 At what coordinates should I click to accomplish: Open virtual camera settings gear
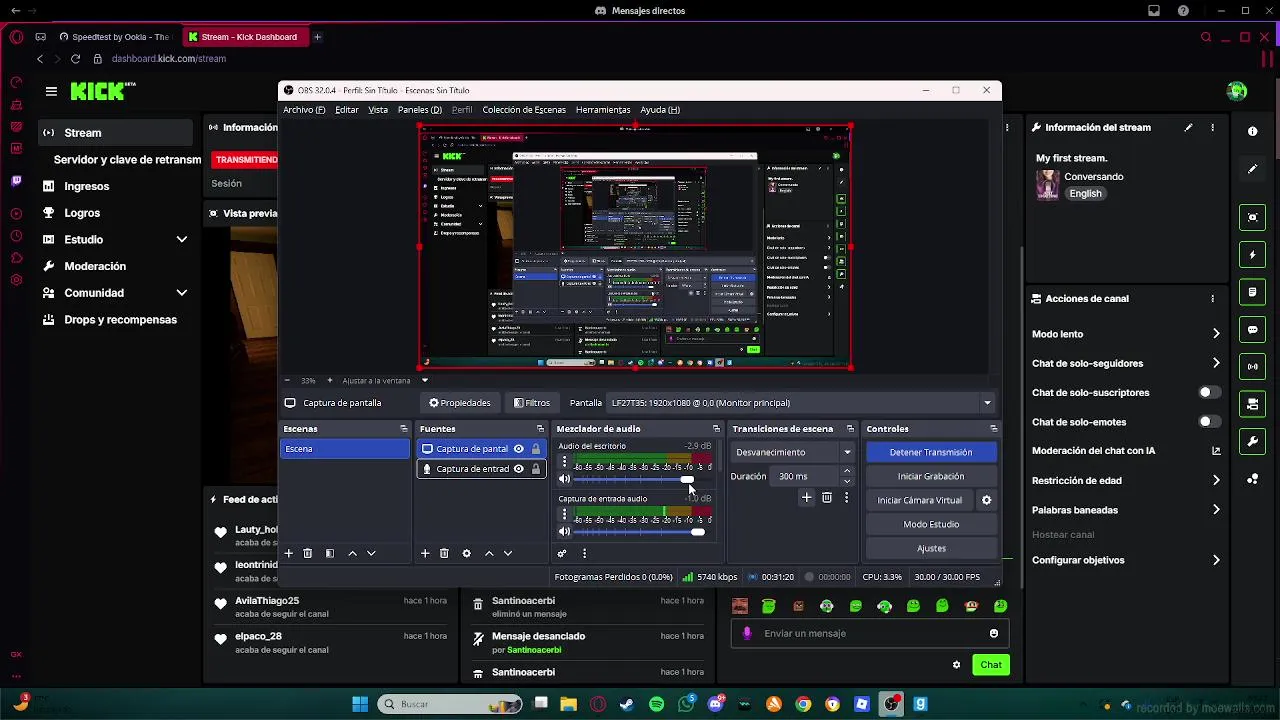pos(986,500)
